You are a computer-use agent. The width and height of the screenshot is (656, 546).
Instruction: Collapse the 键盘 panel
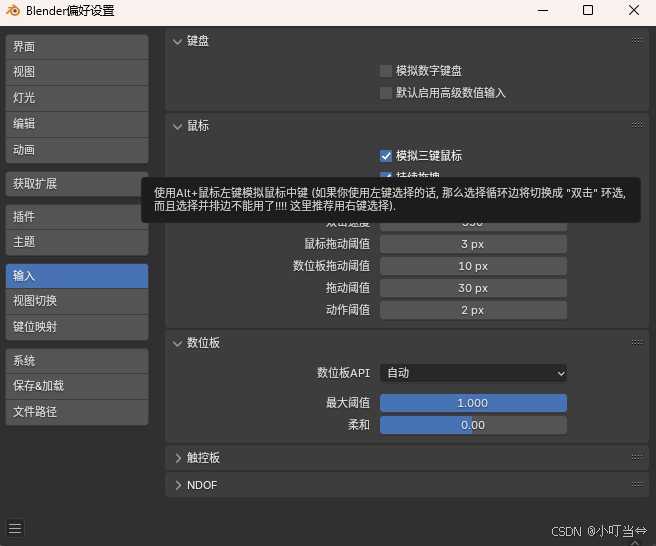[178, 41]
